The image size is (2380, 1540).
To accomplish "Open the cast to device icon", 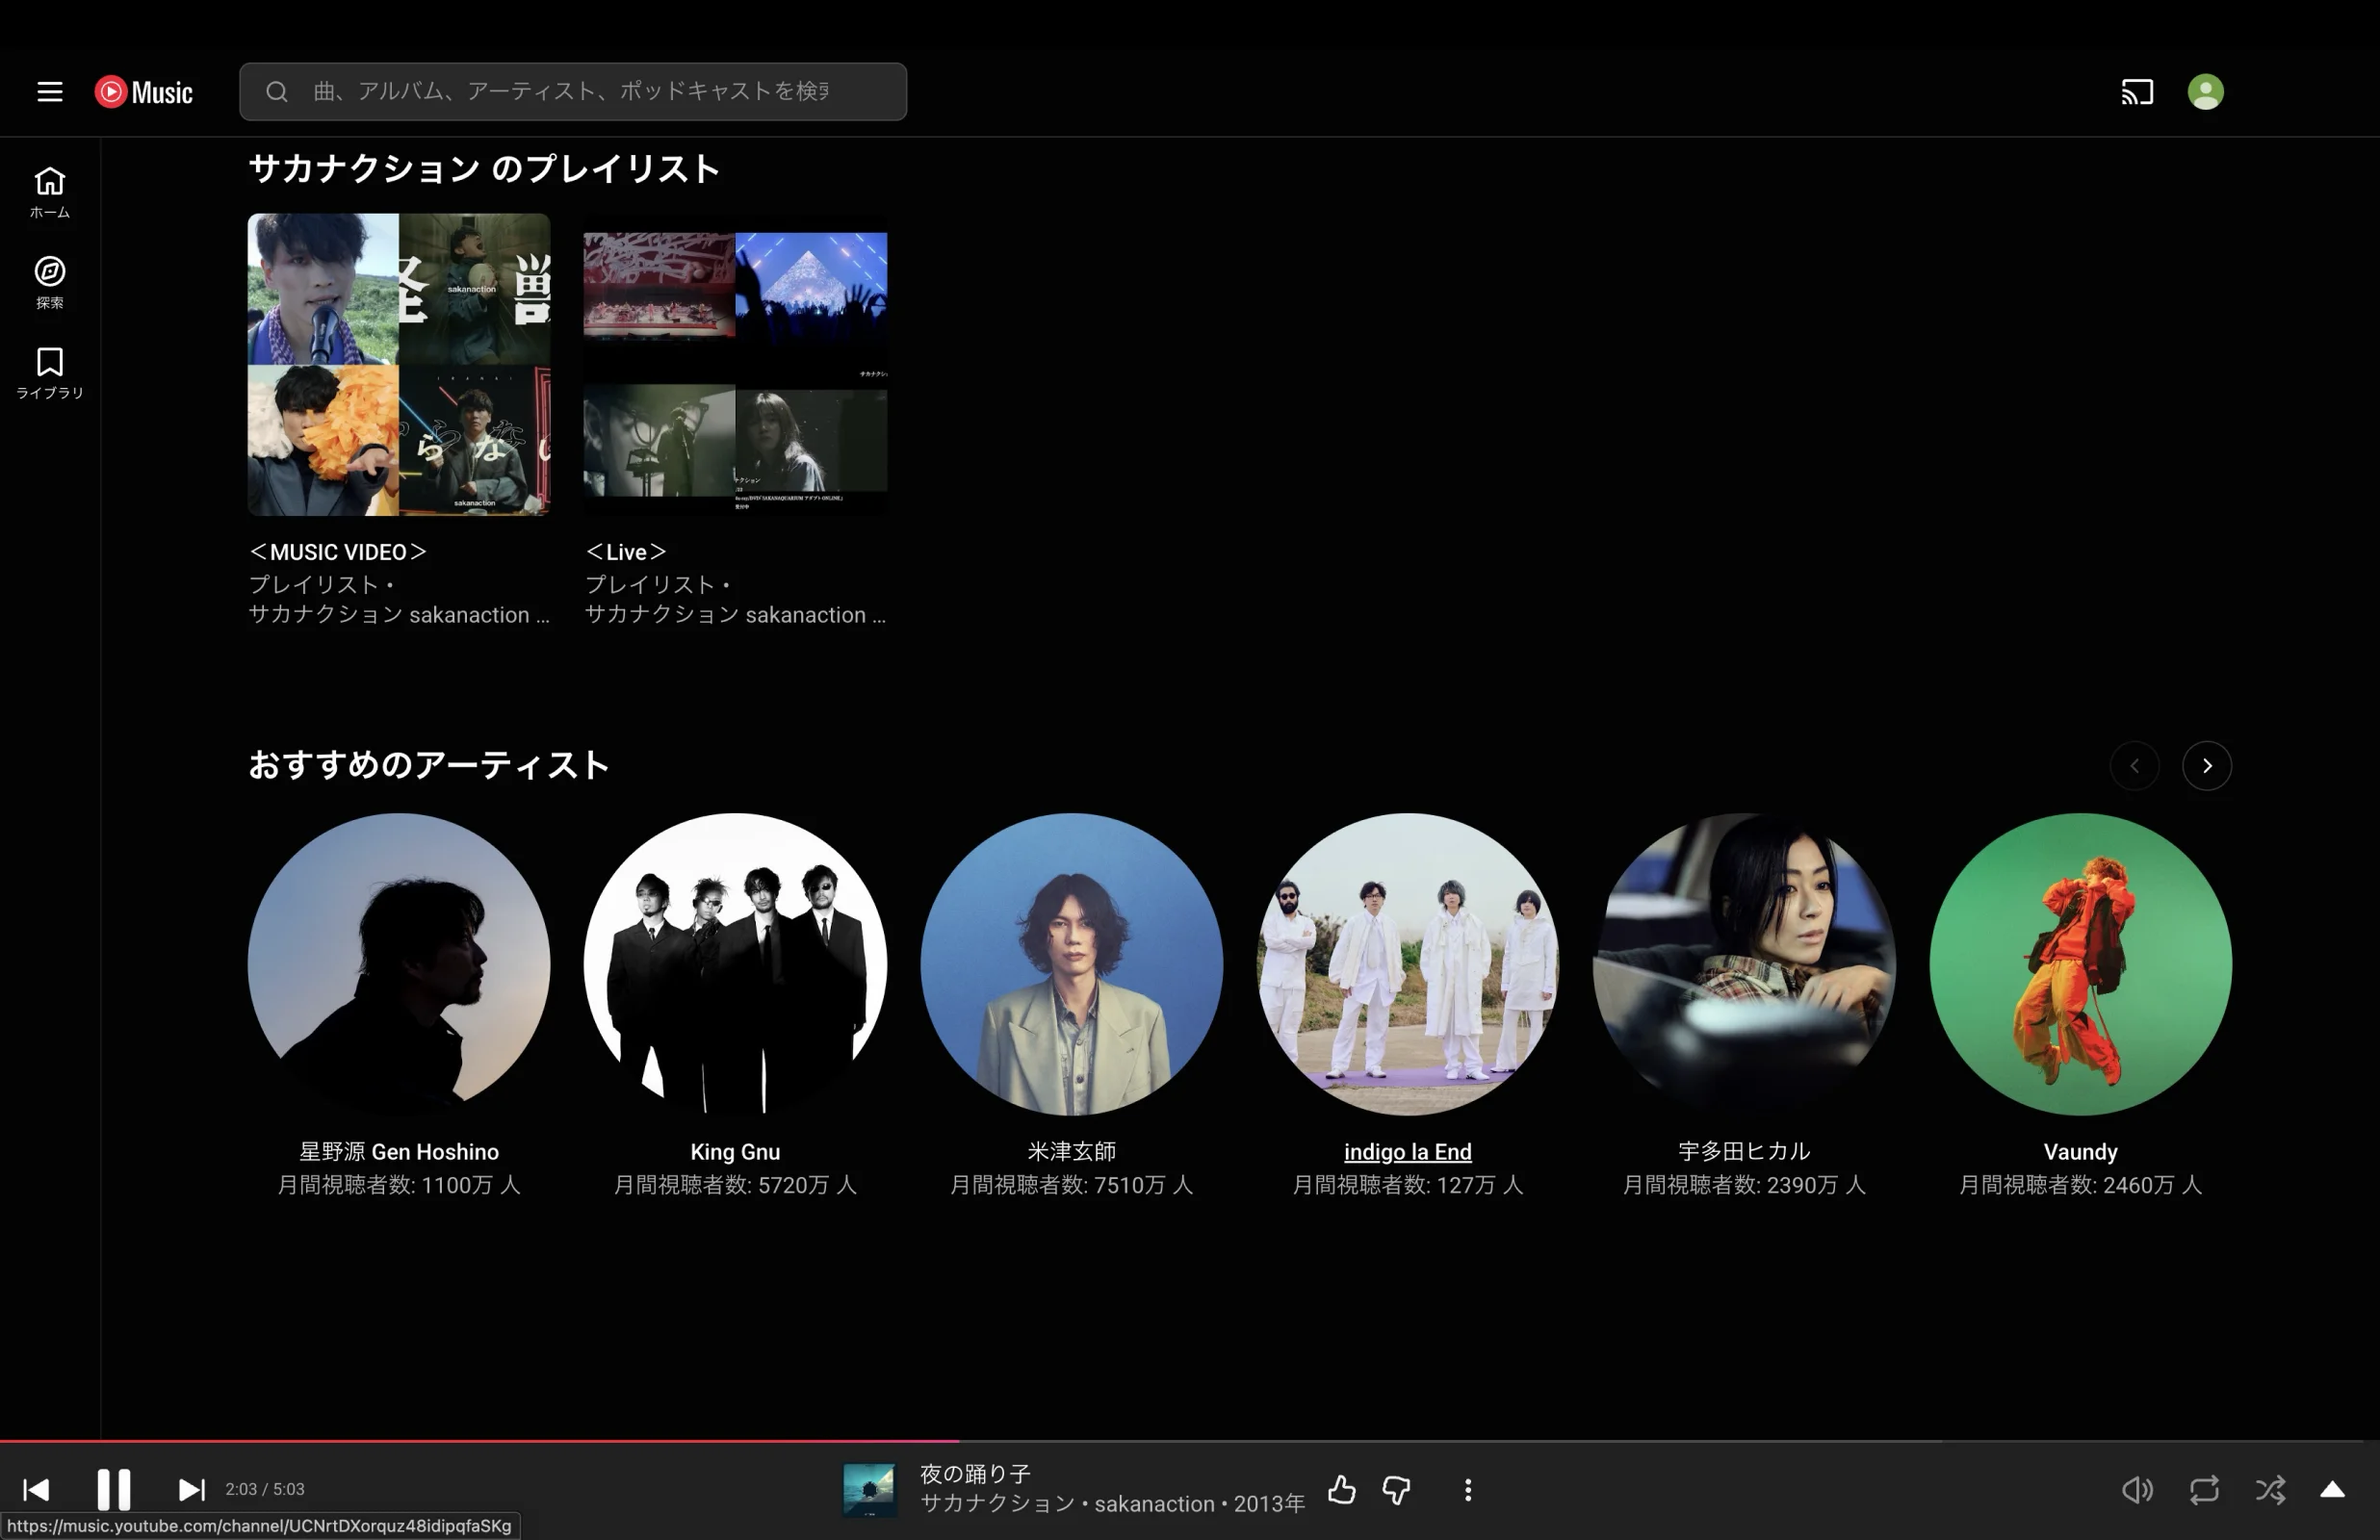I will 2137,92.
